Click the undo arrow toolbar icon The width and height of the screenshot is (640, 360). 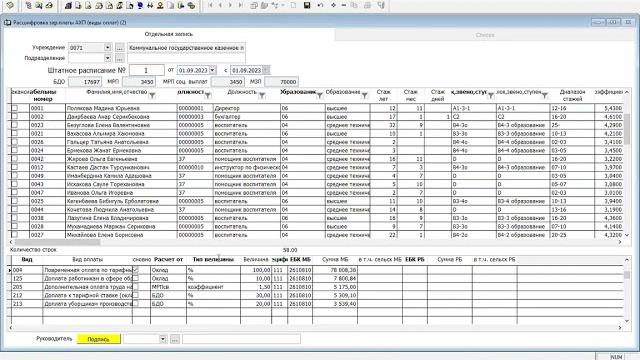click(320, 5)
